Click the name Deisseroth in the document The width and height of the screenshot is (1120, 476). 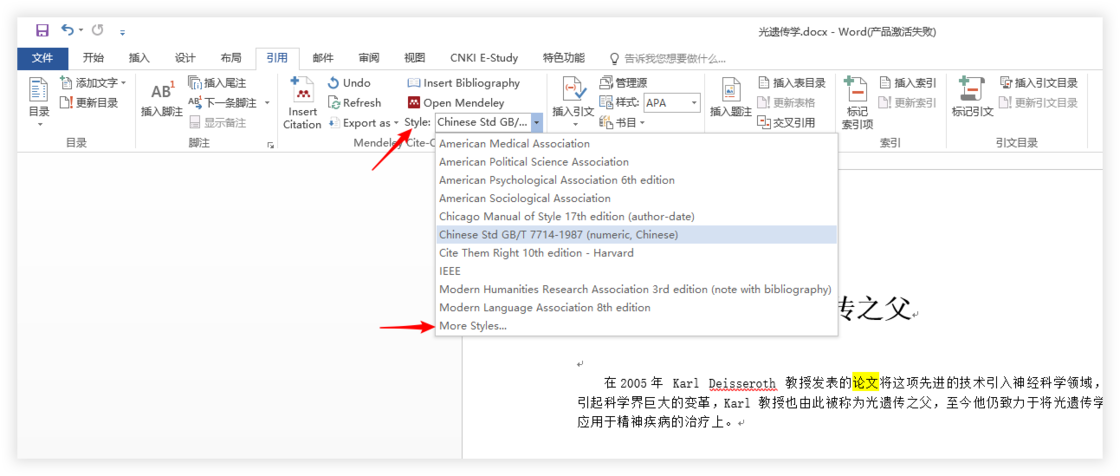tap(741, 383)
